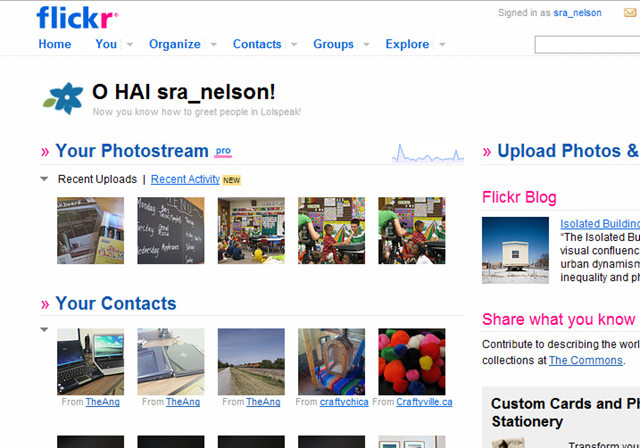Follow The Commons link

[586, 361]
